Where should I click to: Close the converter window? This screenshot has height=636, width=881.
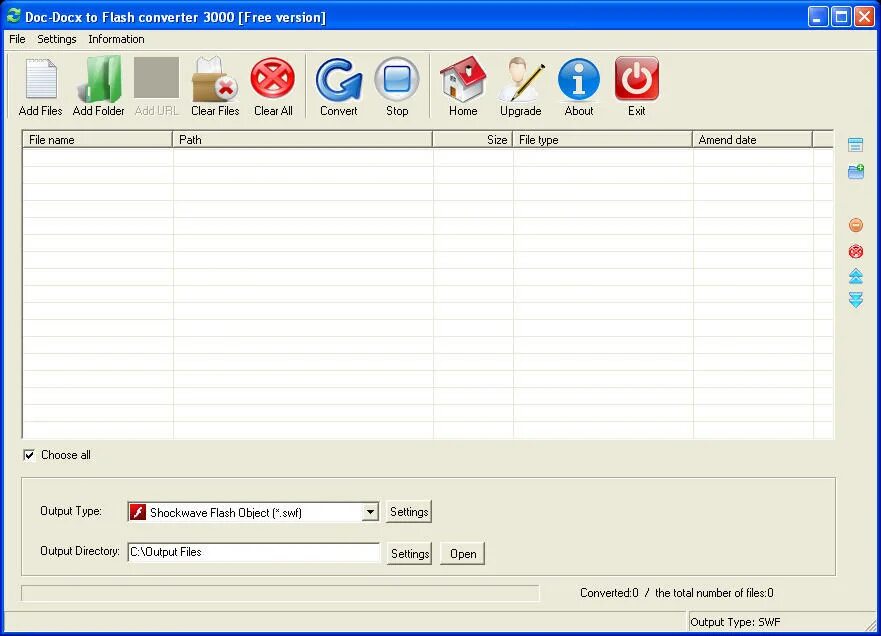tap(864, 16)
